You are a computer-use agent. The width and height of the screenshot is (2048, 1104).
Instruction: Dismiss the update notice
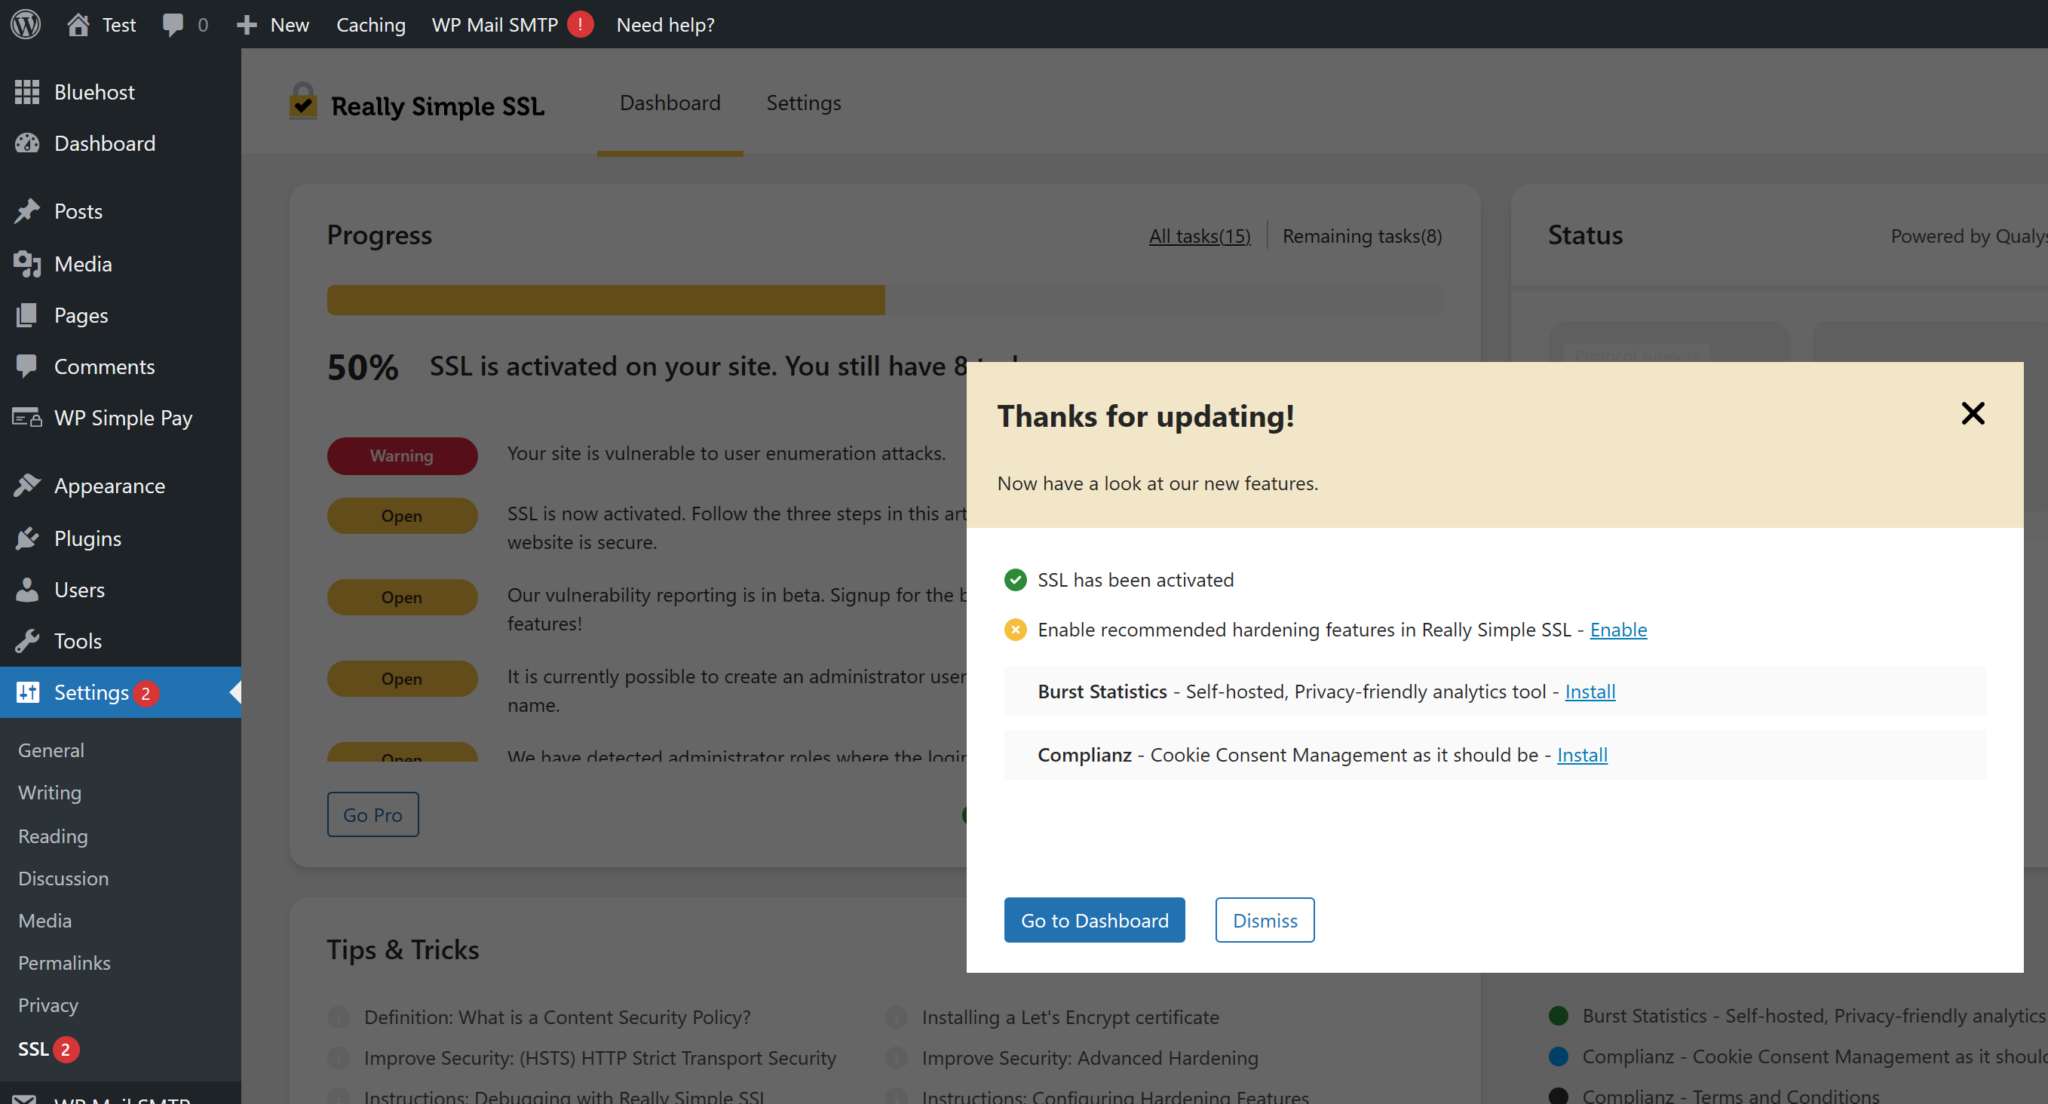tap(1264, 920)
